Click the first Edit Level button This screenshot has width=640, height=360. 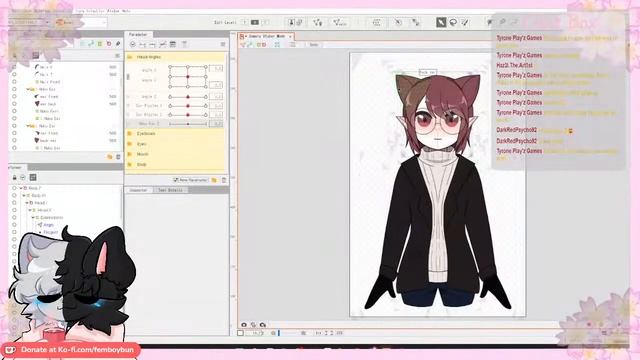click(x=244, y=22)
